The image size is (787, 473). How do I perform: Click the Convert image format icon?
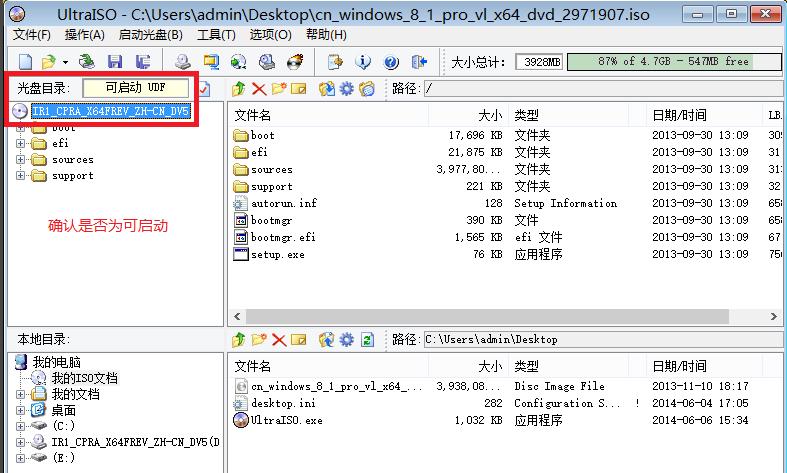[238, 62]
